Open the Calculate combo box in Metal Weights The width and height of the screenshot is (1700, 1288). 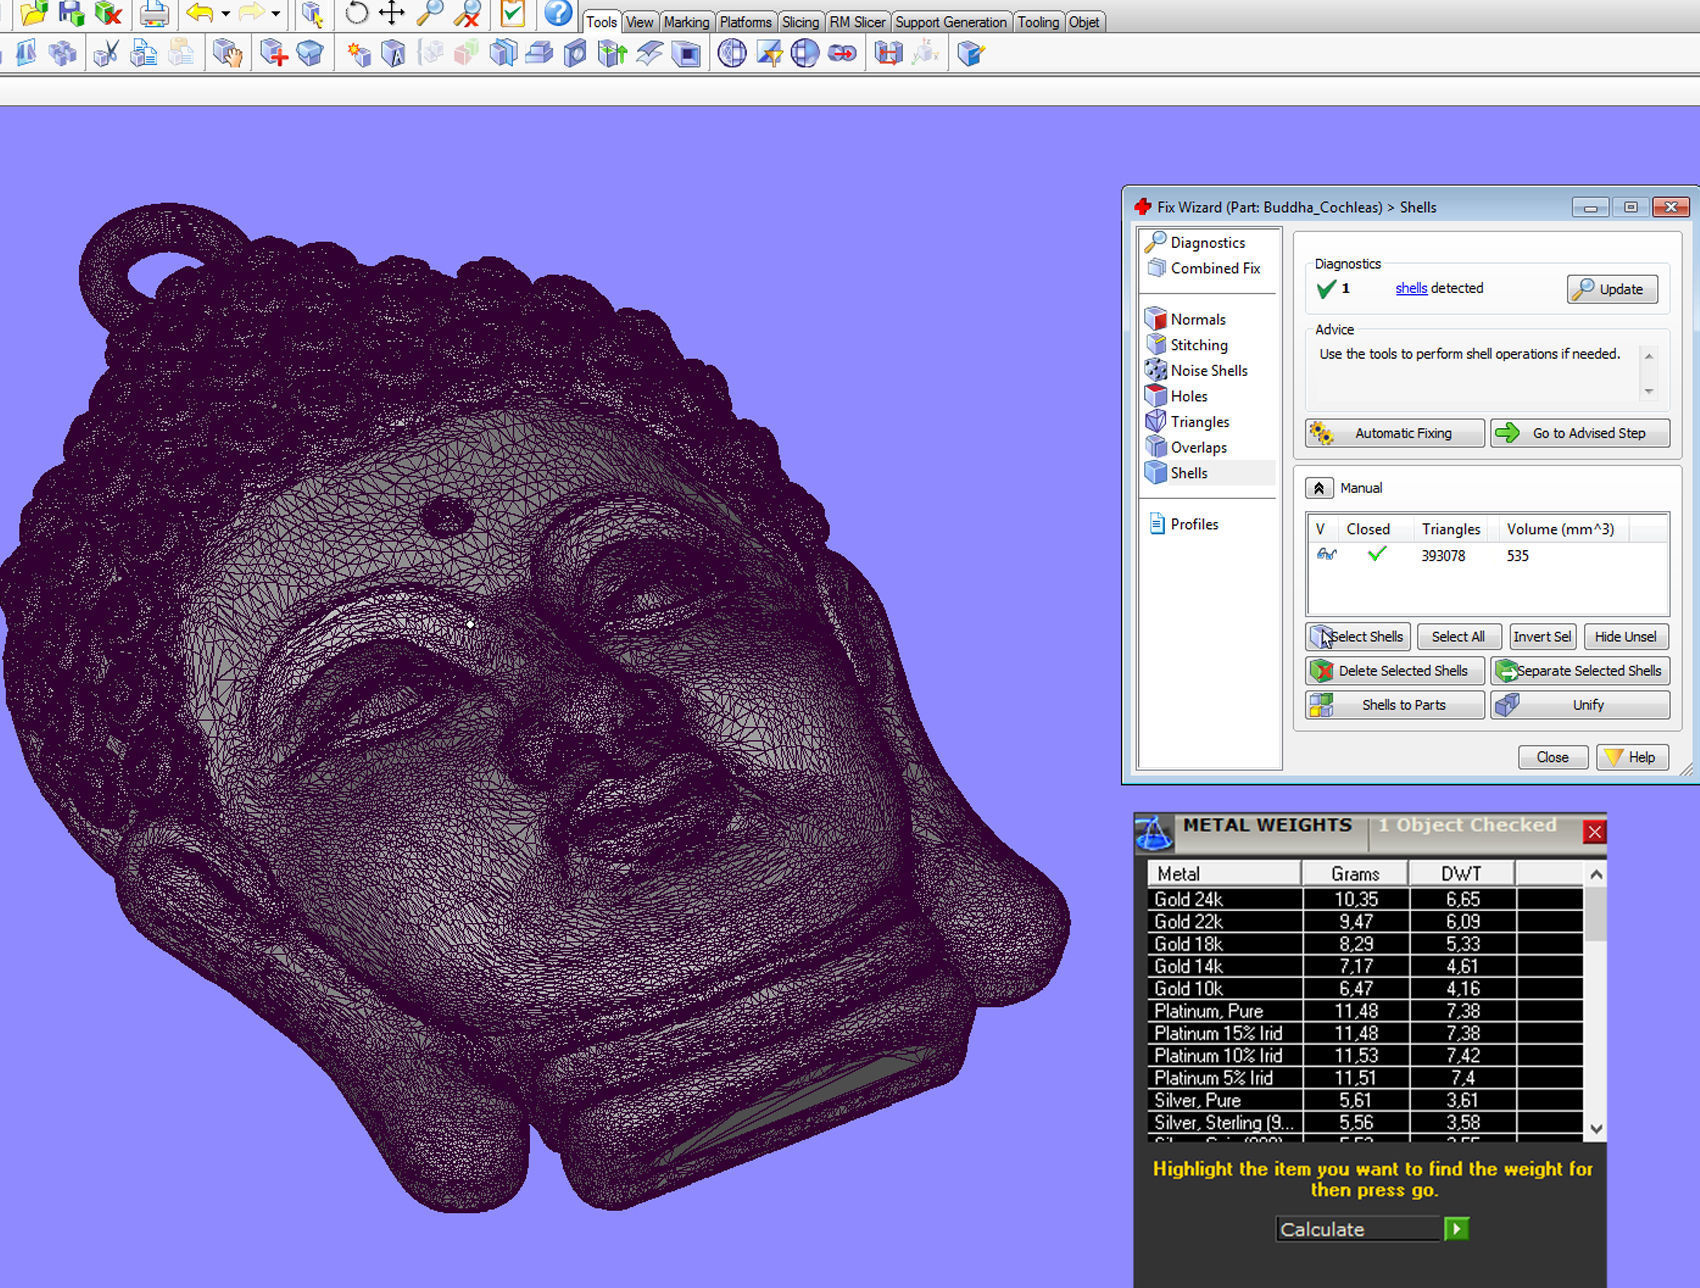(1358, 1229)
